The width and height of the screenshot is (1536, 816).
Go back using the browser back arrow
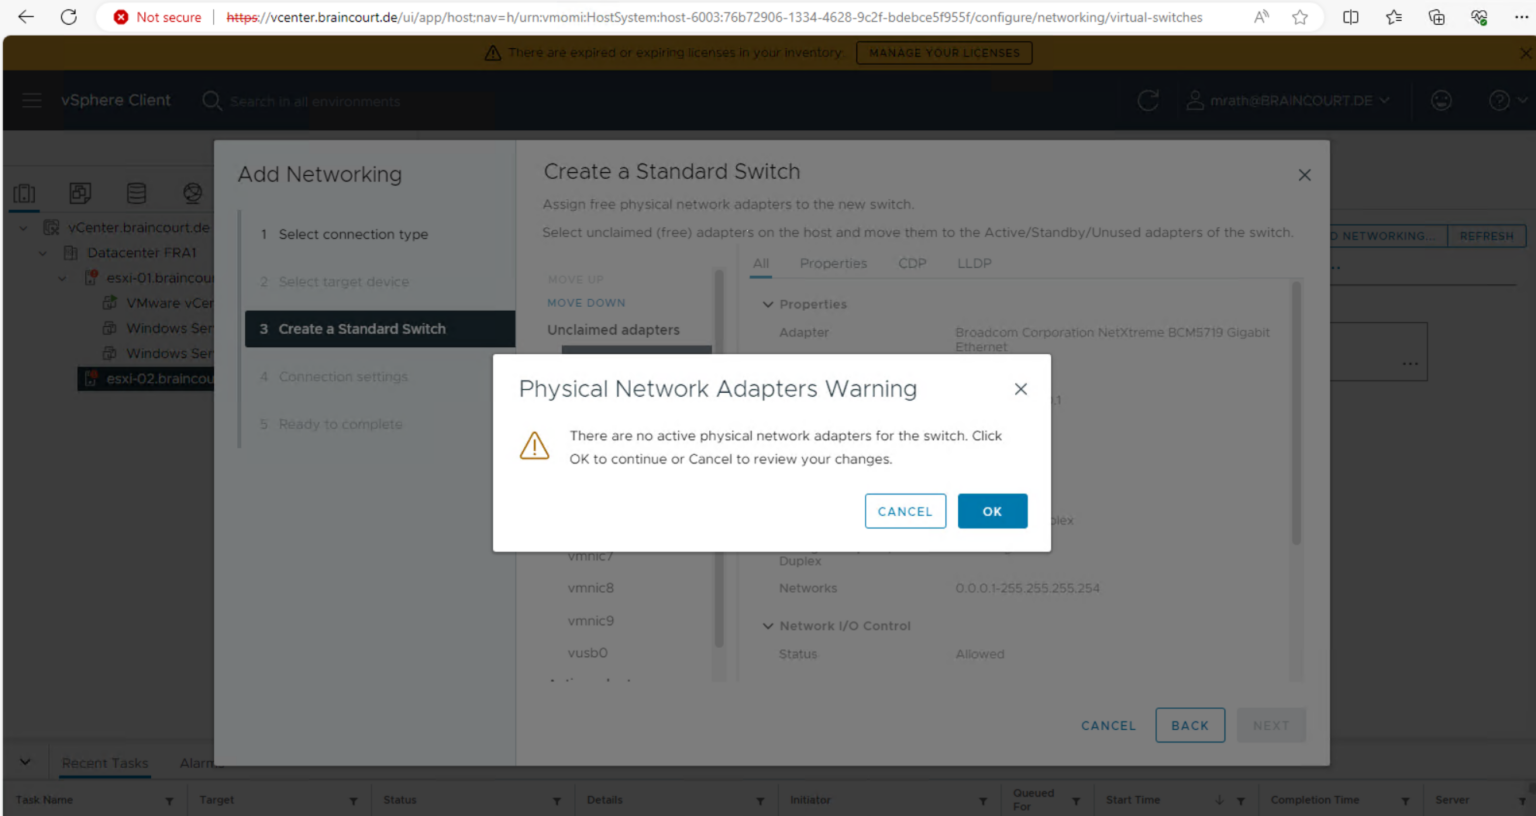click(26, 17)
